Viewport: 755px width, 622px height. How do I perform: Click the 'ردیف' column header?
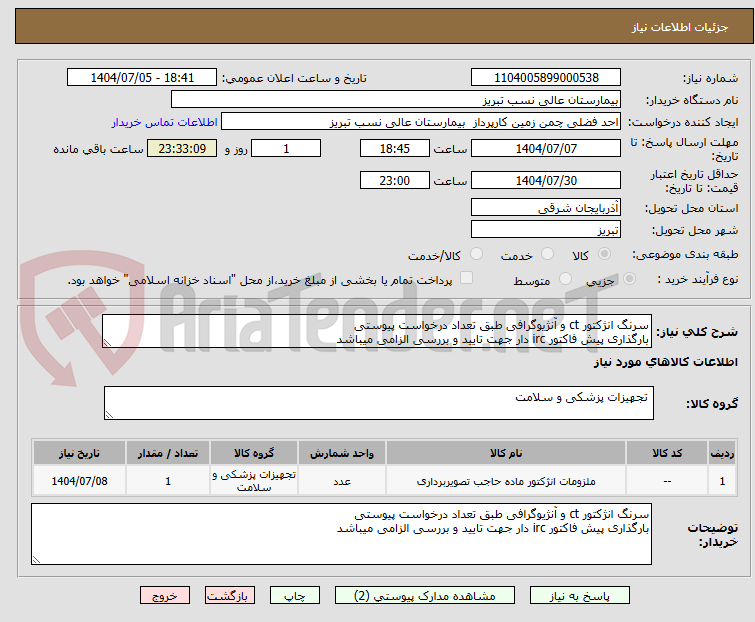tap(722, 453)
